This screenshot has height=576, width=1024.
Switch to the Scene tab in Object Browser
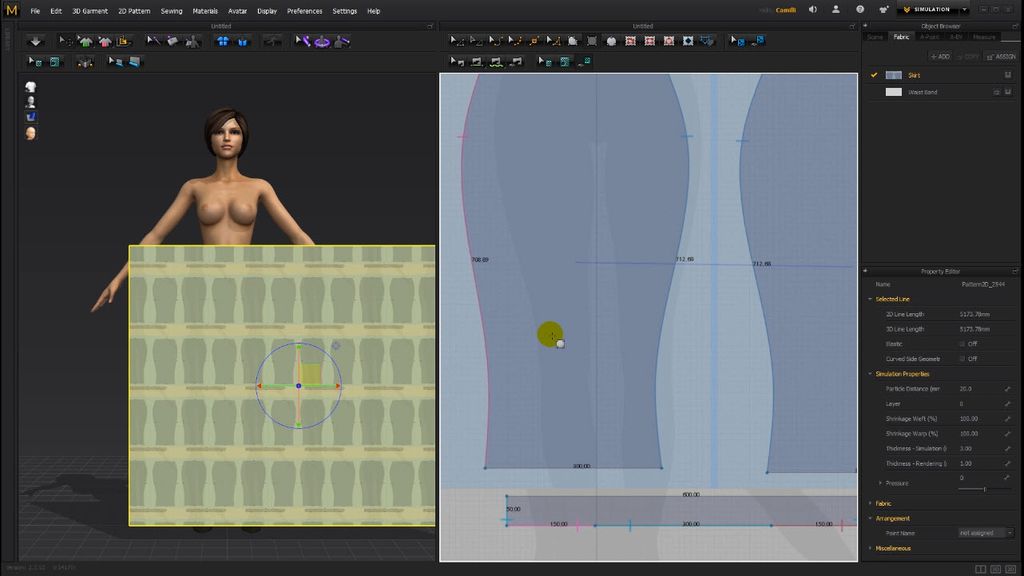875,37
